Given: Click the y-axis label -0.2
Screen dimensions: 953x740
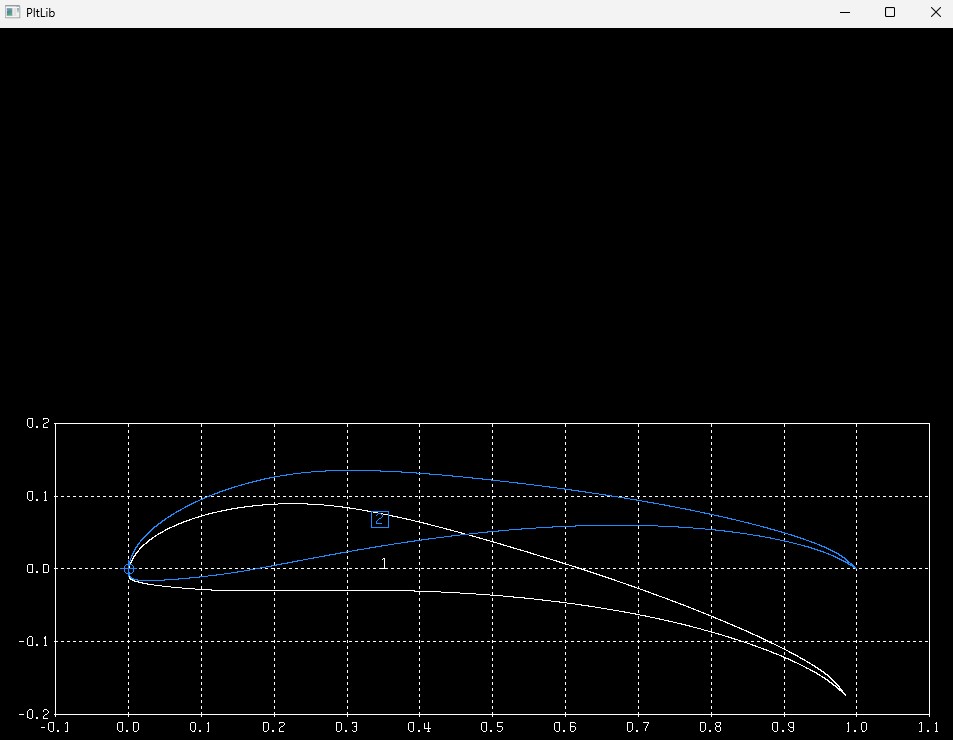Looking at the screenshot, I should pyautogui.click(x=34, y=714).
